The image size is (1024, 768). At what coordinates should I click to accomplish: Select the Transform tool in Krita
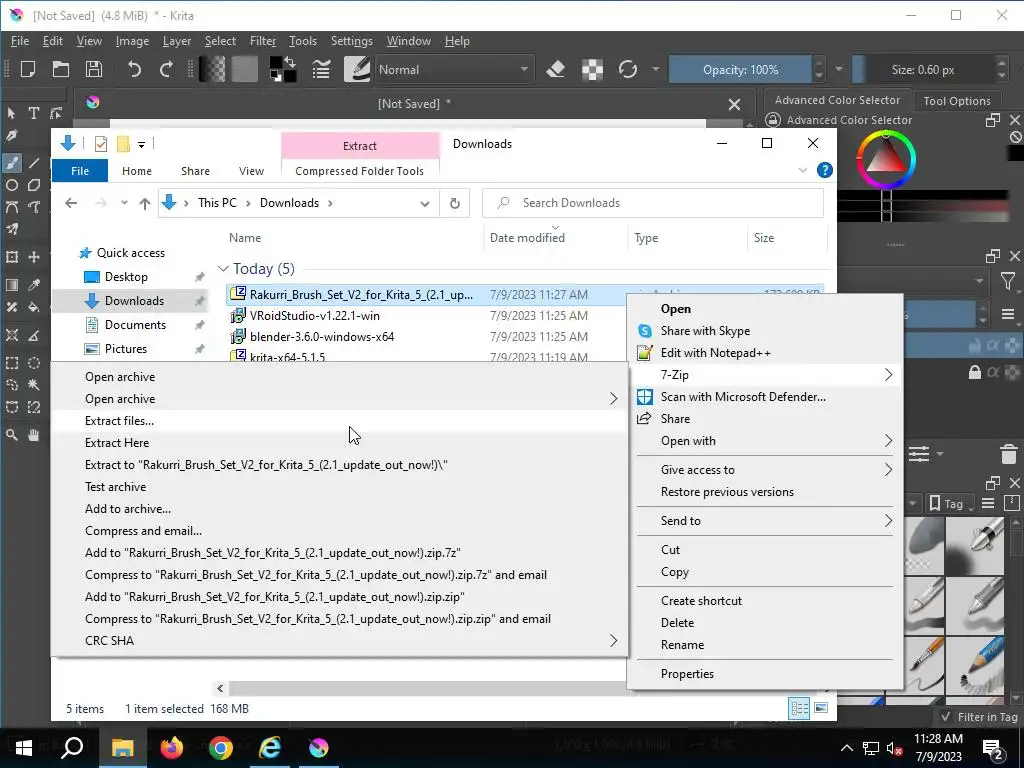pos(12,257)
